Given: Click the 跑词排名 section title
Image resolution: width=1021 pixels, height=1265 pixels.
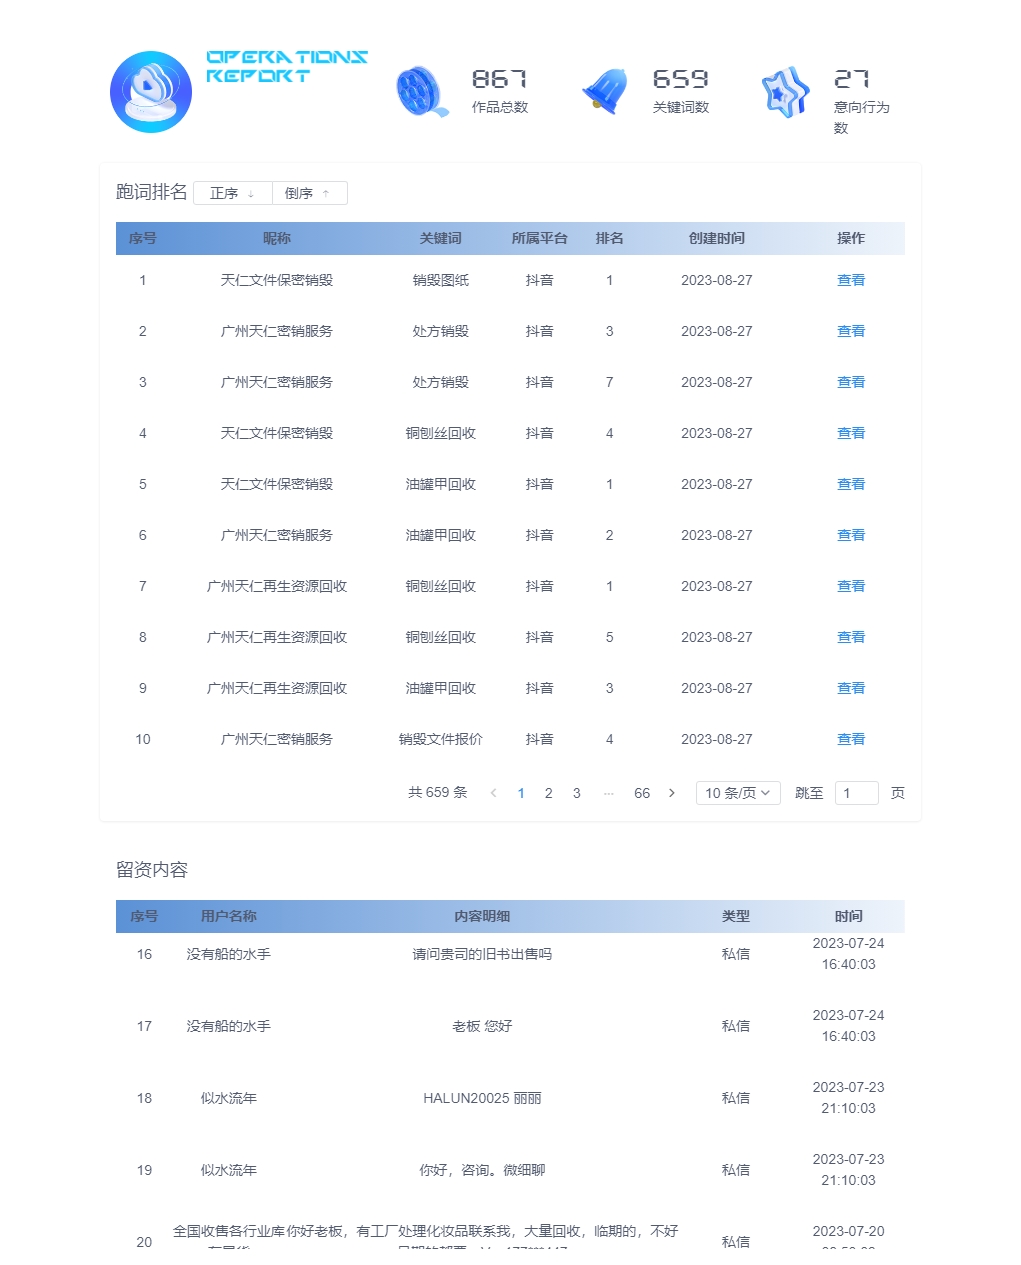Looking at the screenshot, I should (152, 192).
